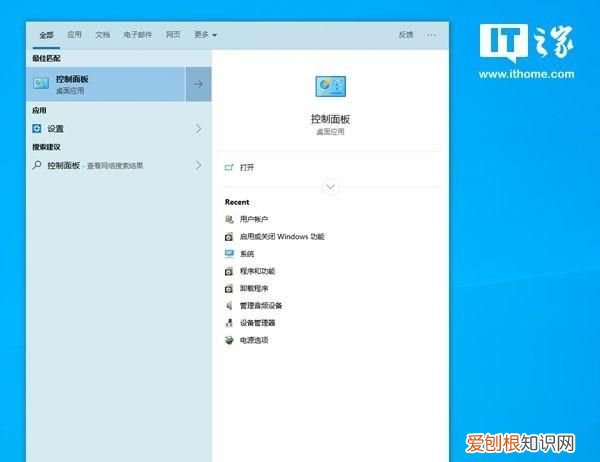The width and height of the screenshot is (600, 462).
Task: Click the 电源选项 icon
Action: (229, 340)
